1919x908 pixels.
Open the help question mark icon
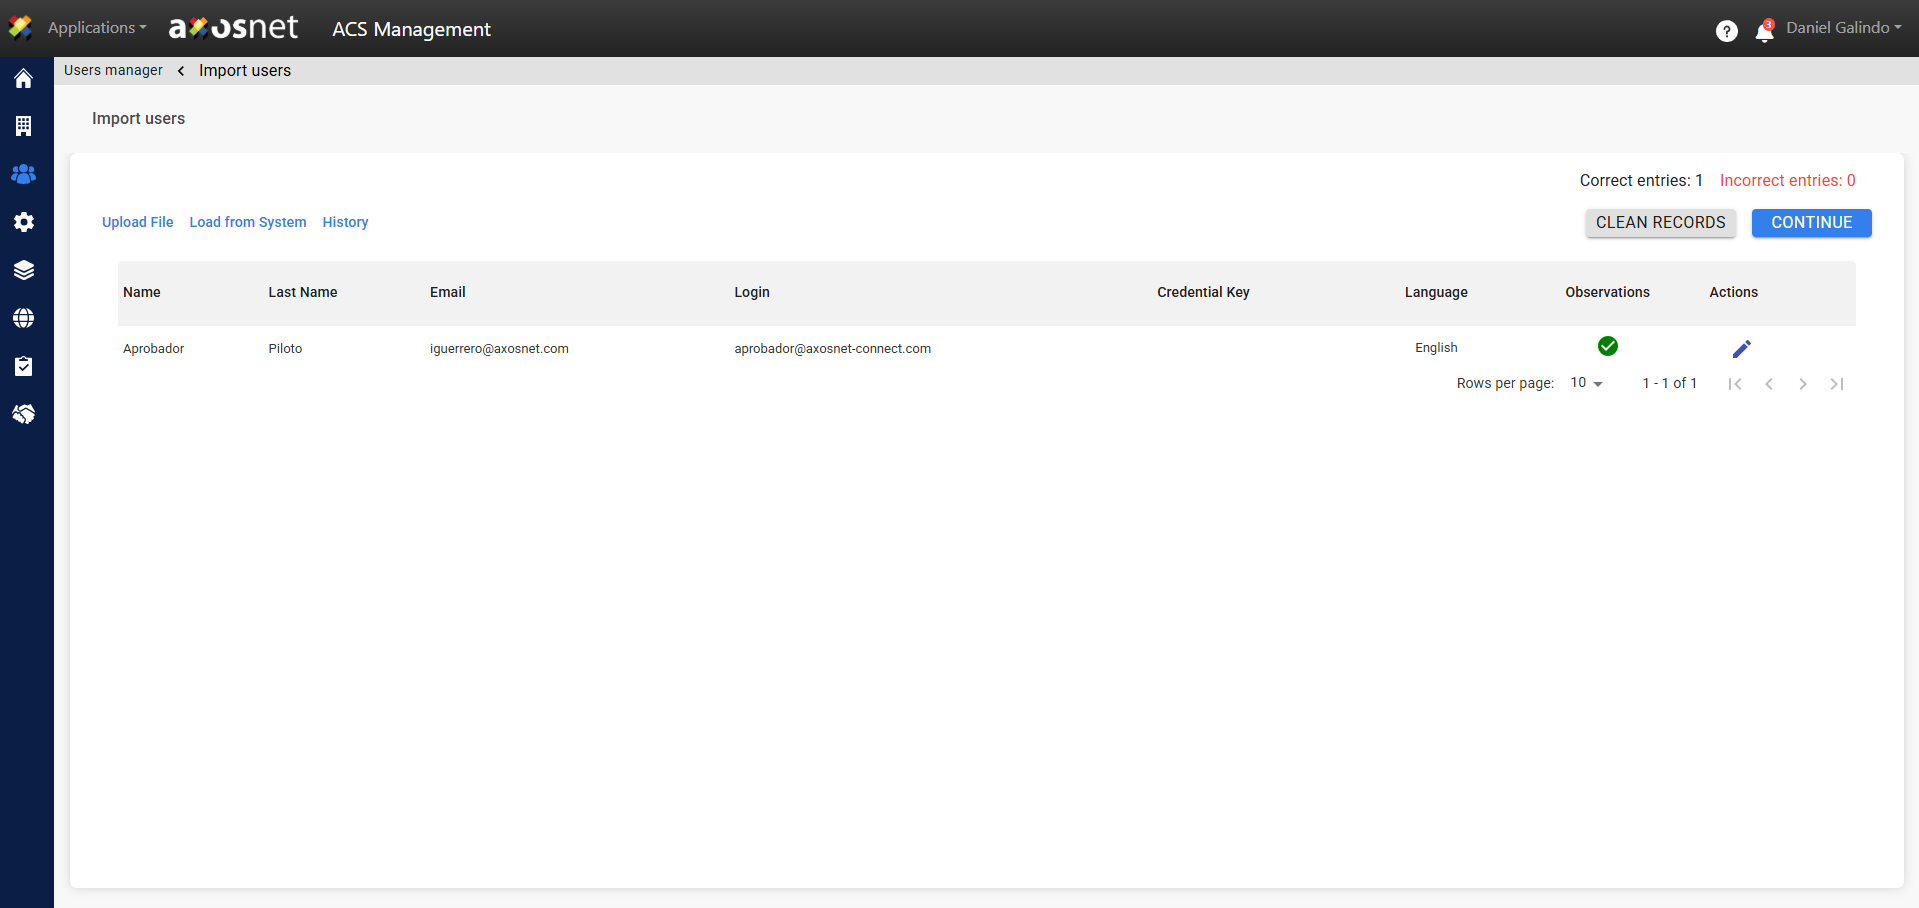point(1726,31)
